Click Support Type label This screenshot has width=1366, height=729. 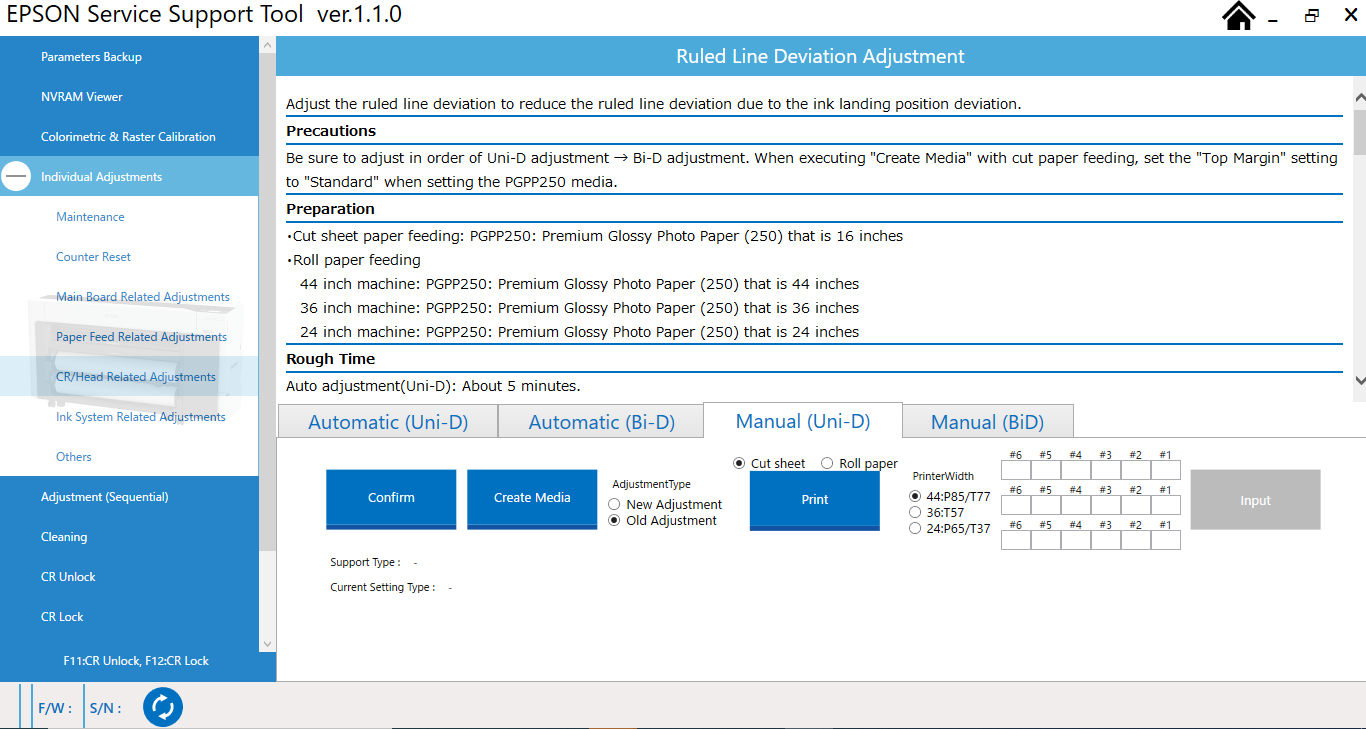tap(365, 563)
